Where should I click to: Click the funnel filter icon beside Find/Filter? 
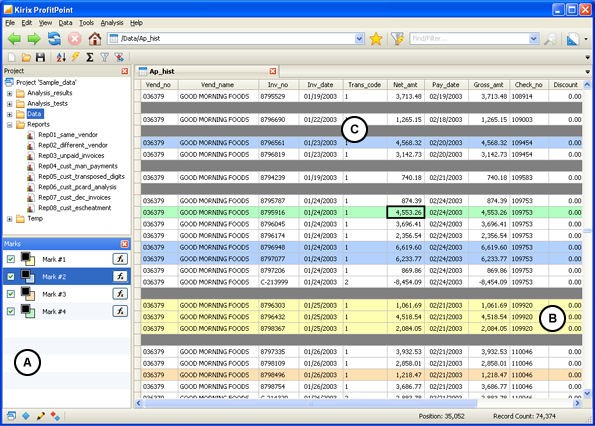coord(397,39)
